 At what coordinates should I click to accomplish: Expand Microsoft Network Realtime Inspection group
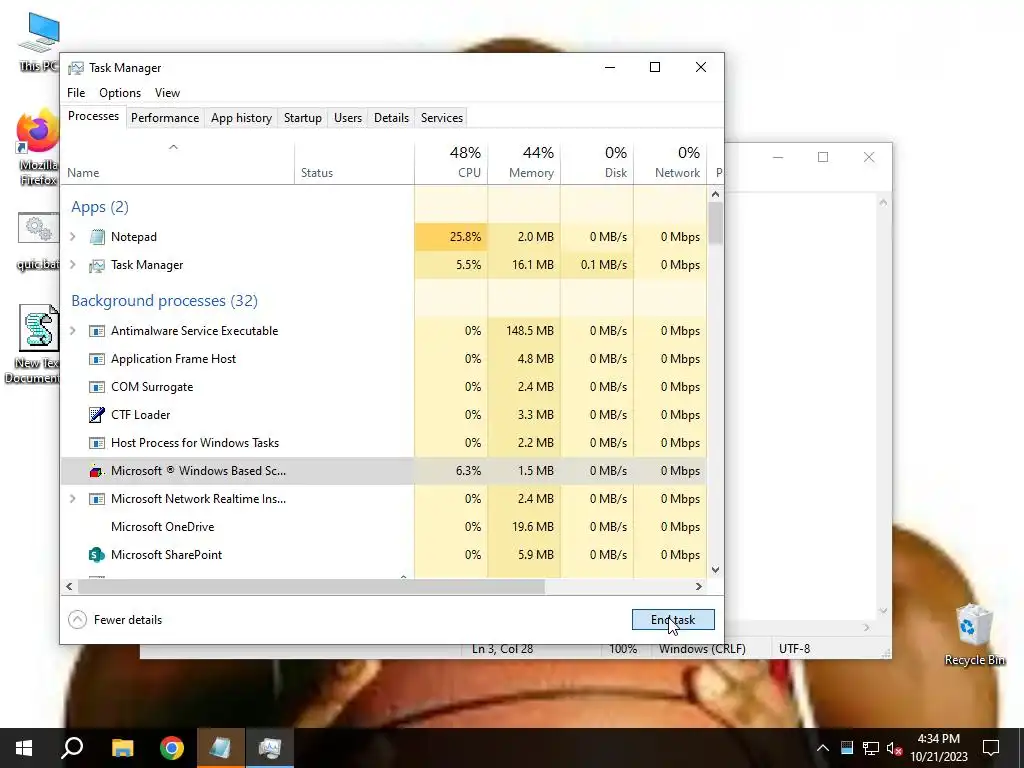click(x=73, y=499)
